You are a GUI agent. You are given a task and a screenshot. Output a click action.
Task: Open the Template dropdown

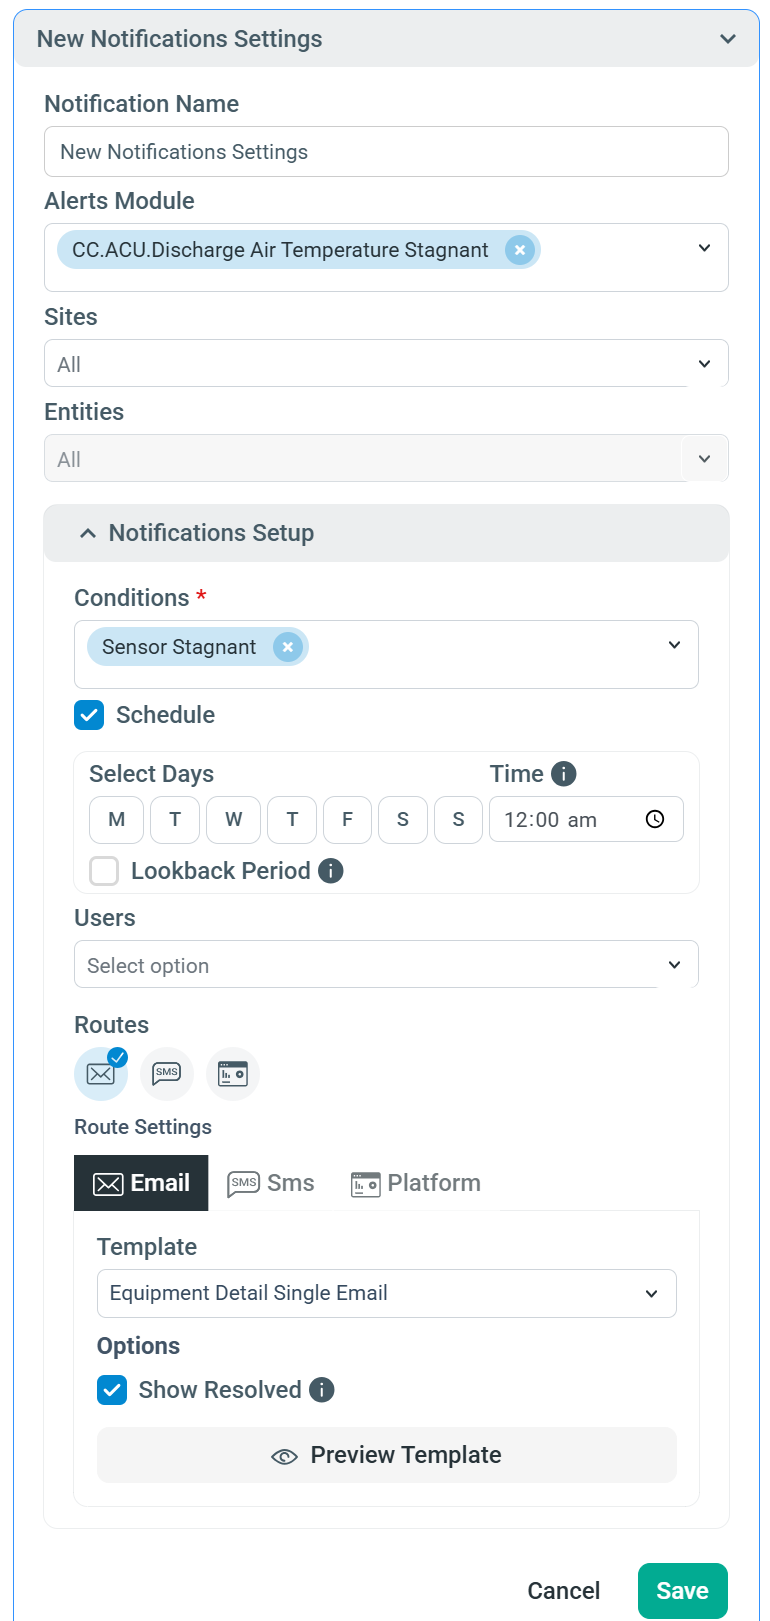(x=386, y=1293)
